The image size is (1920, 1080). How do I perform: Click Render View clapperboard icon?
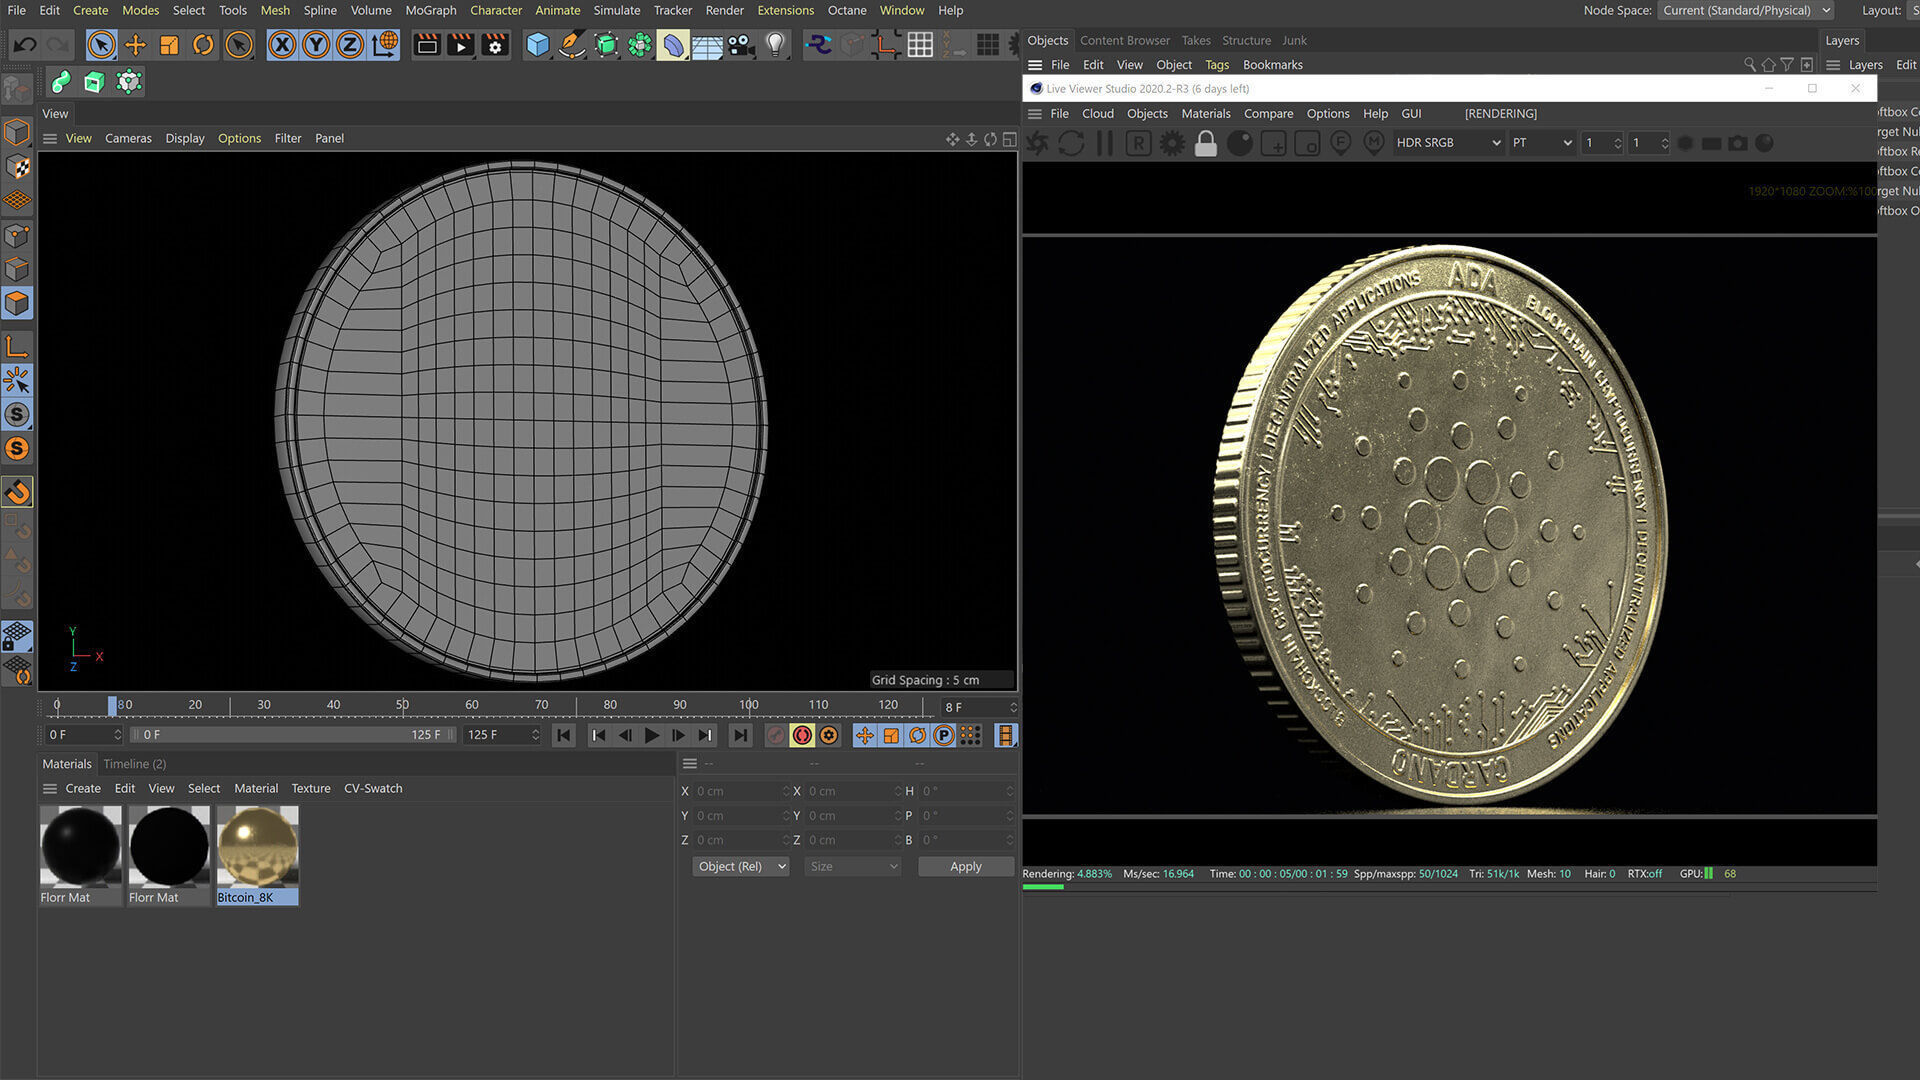[427, 45]
